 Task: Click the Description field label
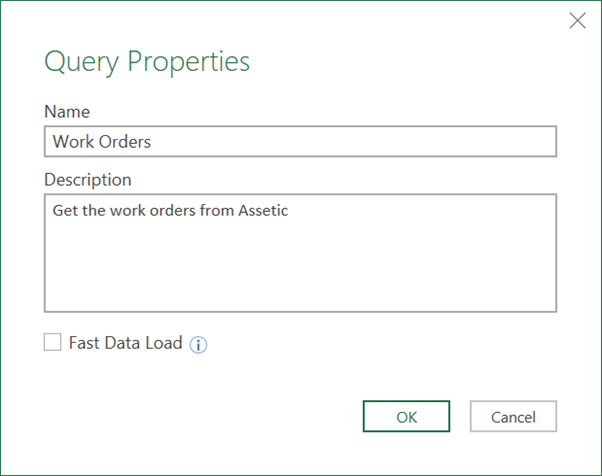click(88, 180)
